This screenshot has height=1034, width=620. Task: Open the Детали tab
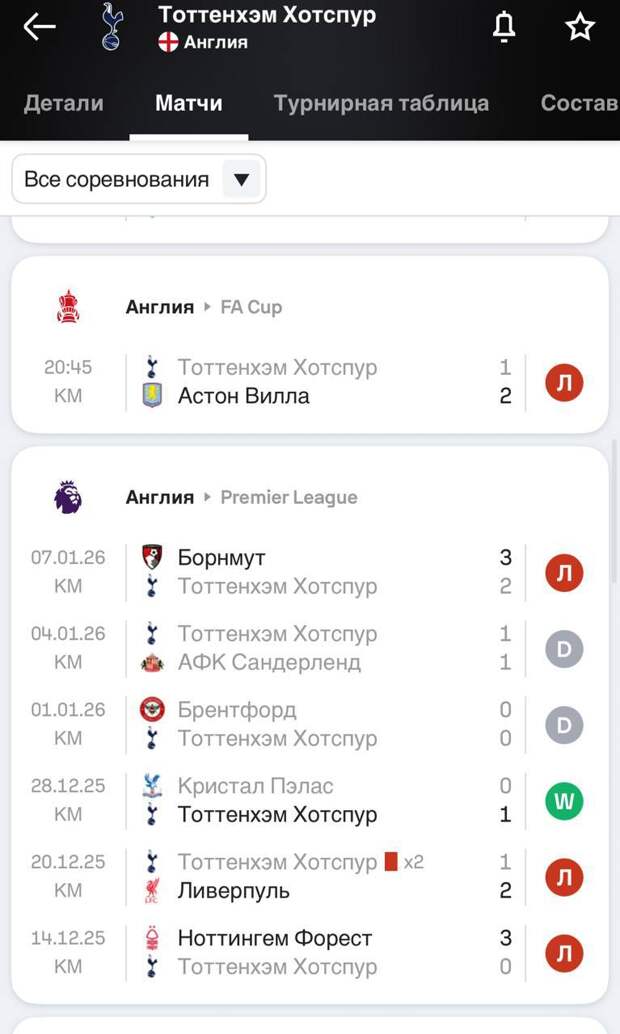pyautogui.click(x=63, y=103)
